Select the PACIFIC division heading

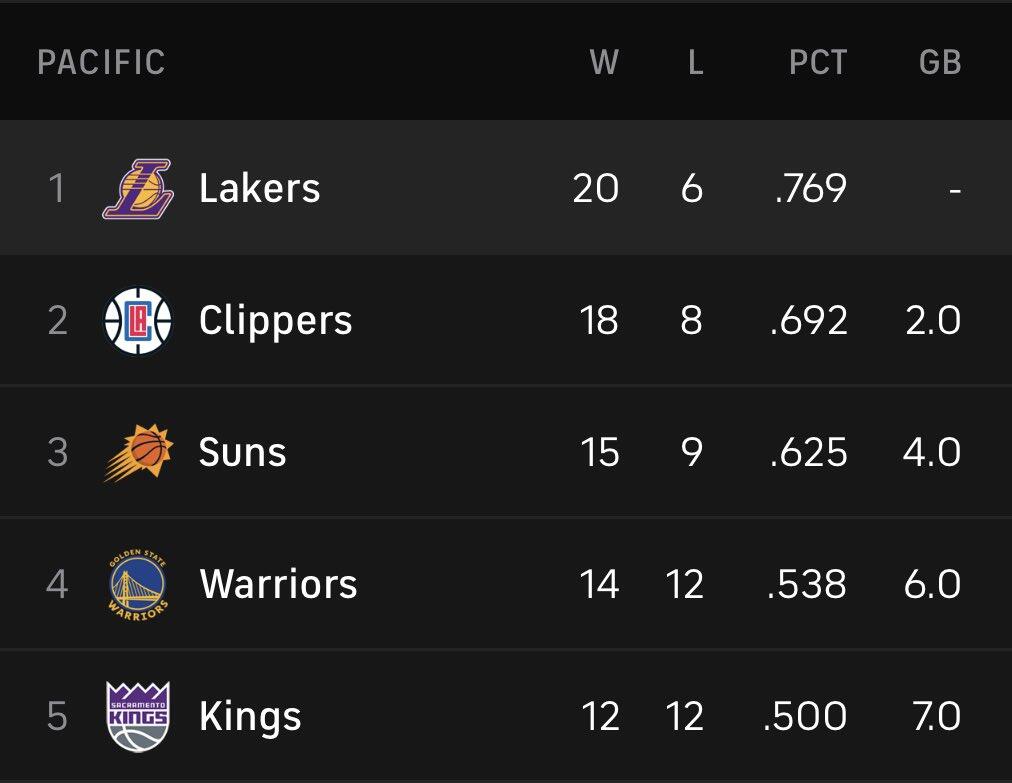[101, 63]
